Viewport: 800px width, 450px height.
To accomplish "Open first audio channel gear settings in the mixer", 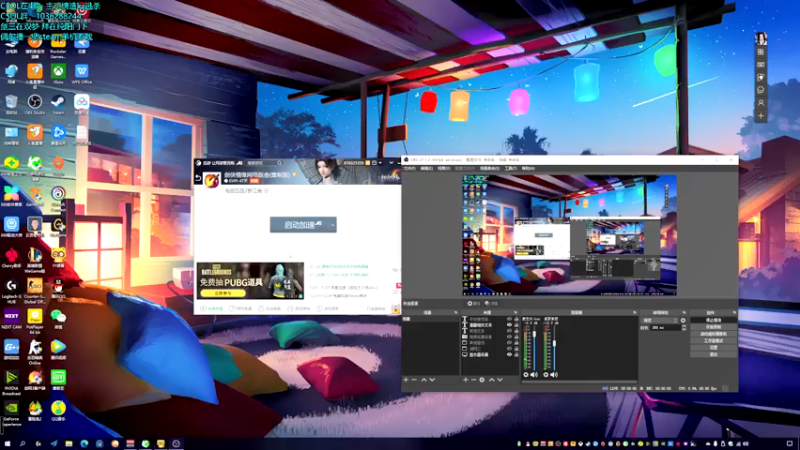I will click(526, 374).
